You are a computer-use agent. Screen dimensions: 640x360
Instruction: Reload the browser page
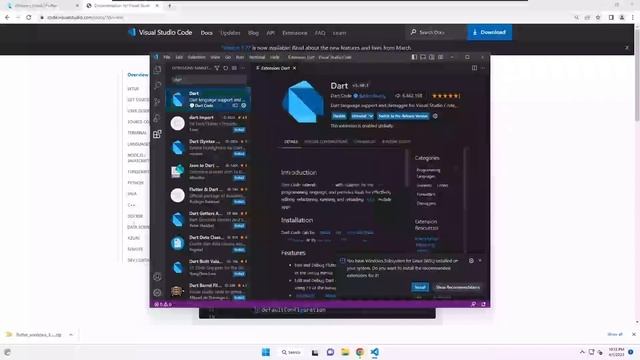pos(29,18)
